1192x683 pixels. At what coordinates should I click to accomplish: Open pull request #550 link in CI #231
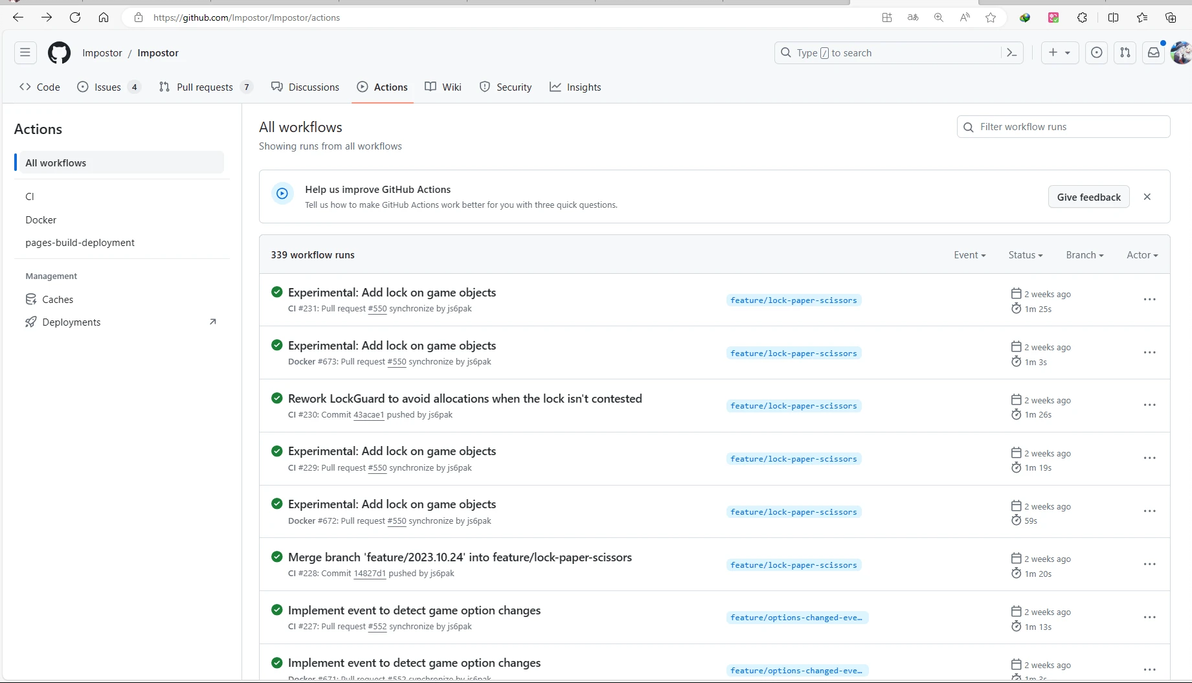point(377,309)
